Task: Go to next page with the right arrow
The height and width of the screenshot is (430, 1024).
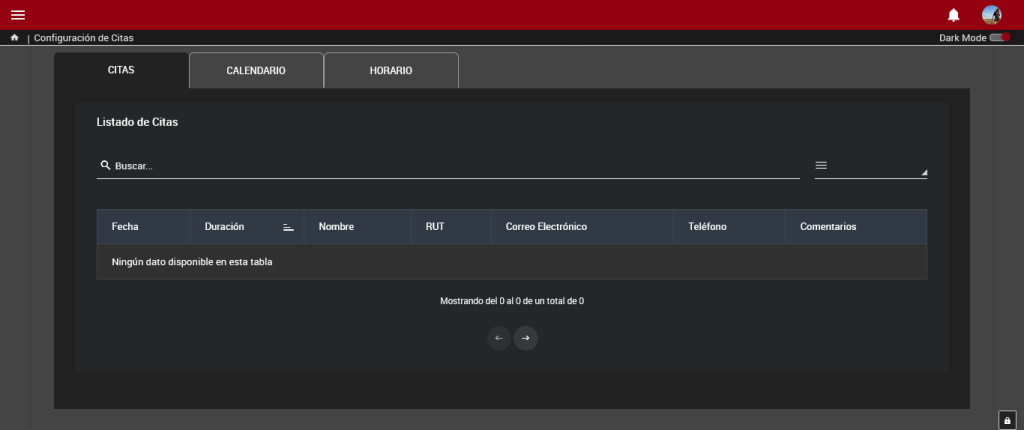Action: pyautogui.click(x=526, y=338)
